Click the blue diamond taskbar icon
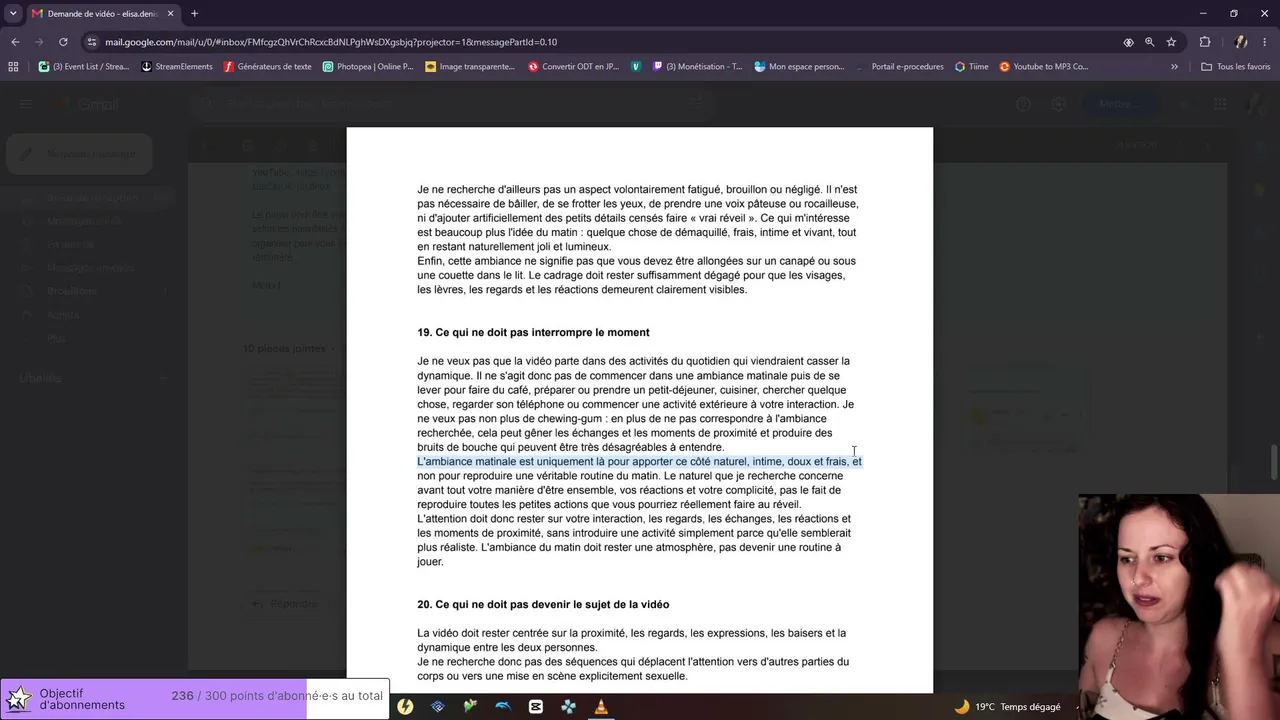The image size is (1280, 720). click(x=438, y=706)
